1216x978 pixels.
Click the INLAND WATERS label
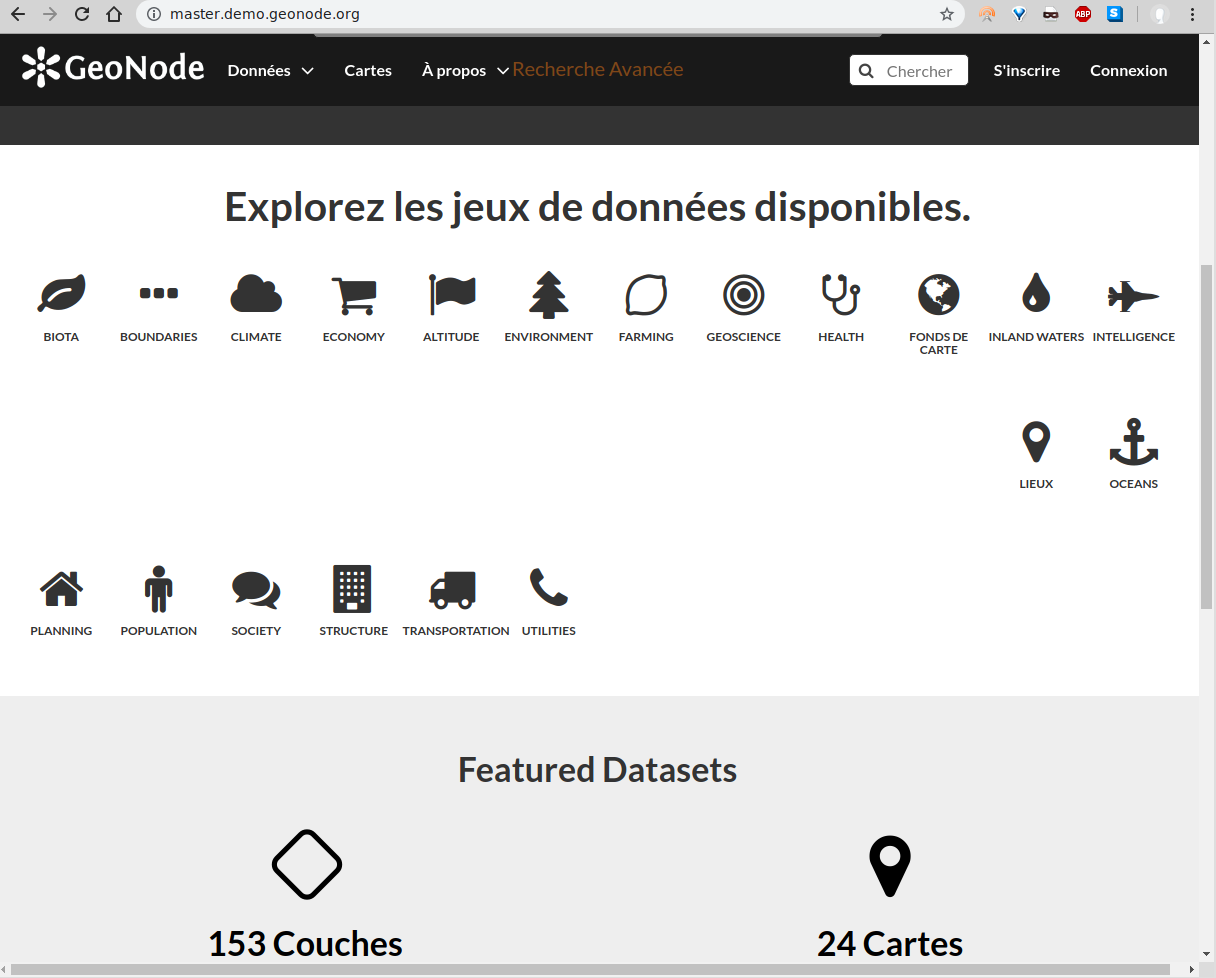point(1036,337)
